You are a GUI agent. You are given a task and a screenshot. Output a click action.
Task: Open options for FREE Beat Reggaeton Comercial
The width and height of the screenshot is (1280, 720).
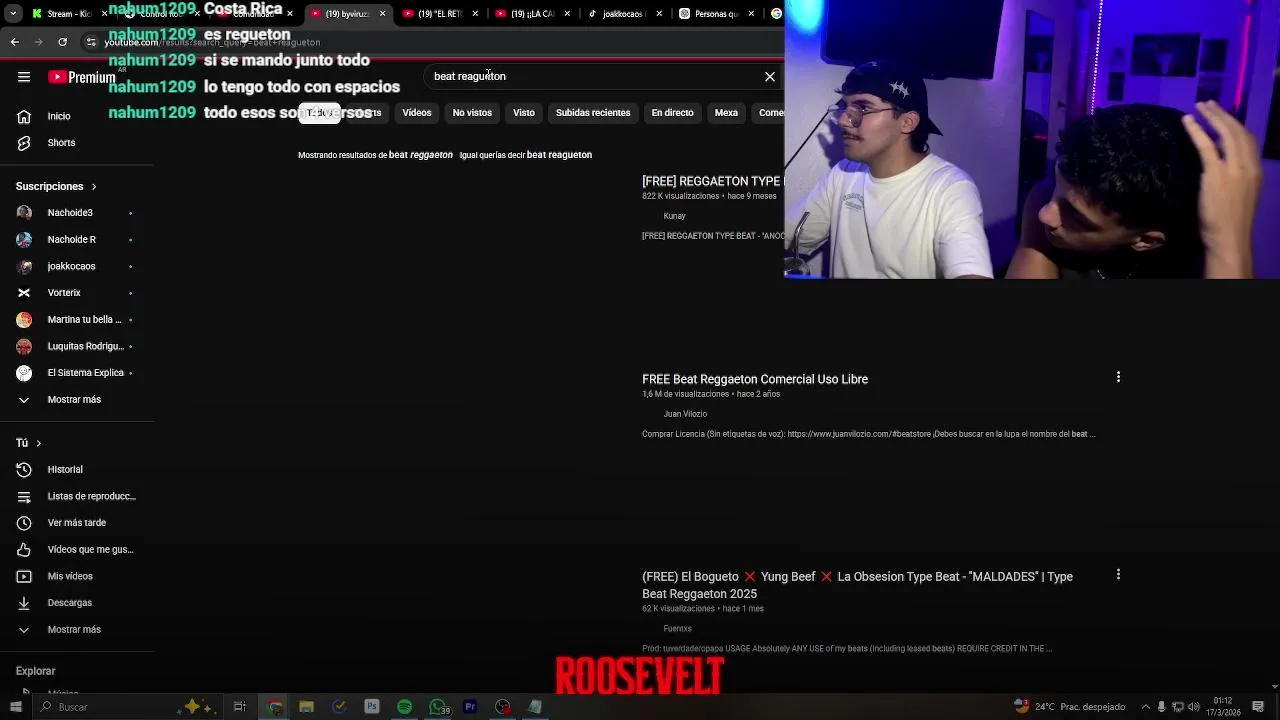(x=1118, y=377)
